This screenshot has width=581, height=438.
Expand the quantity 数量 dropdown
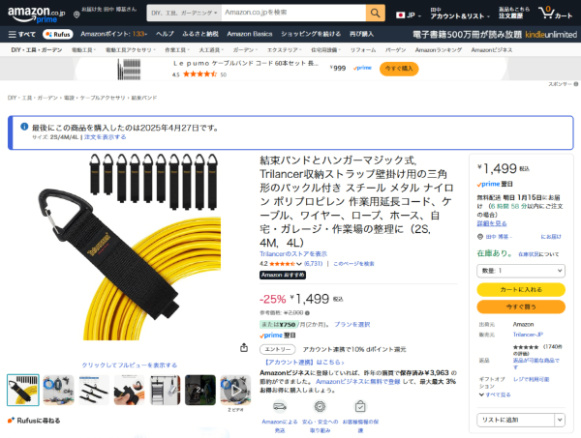click(x=521, y=271)
